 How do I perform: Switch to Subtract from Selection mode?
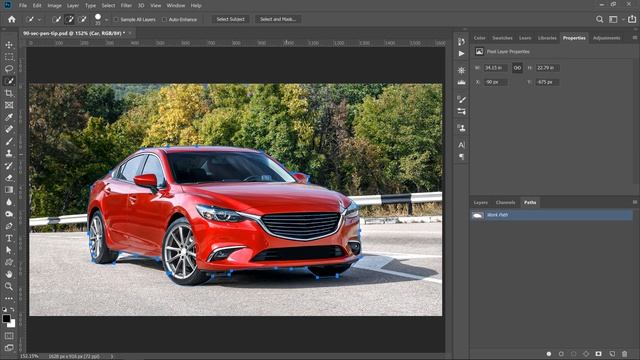point(82,19)
